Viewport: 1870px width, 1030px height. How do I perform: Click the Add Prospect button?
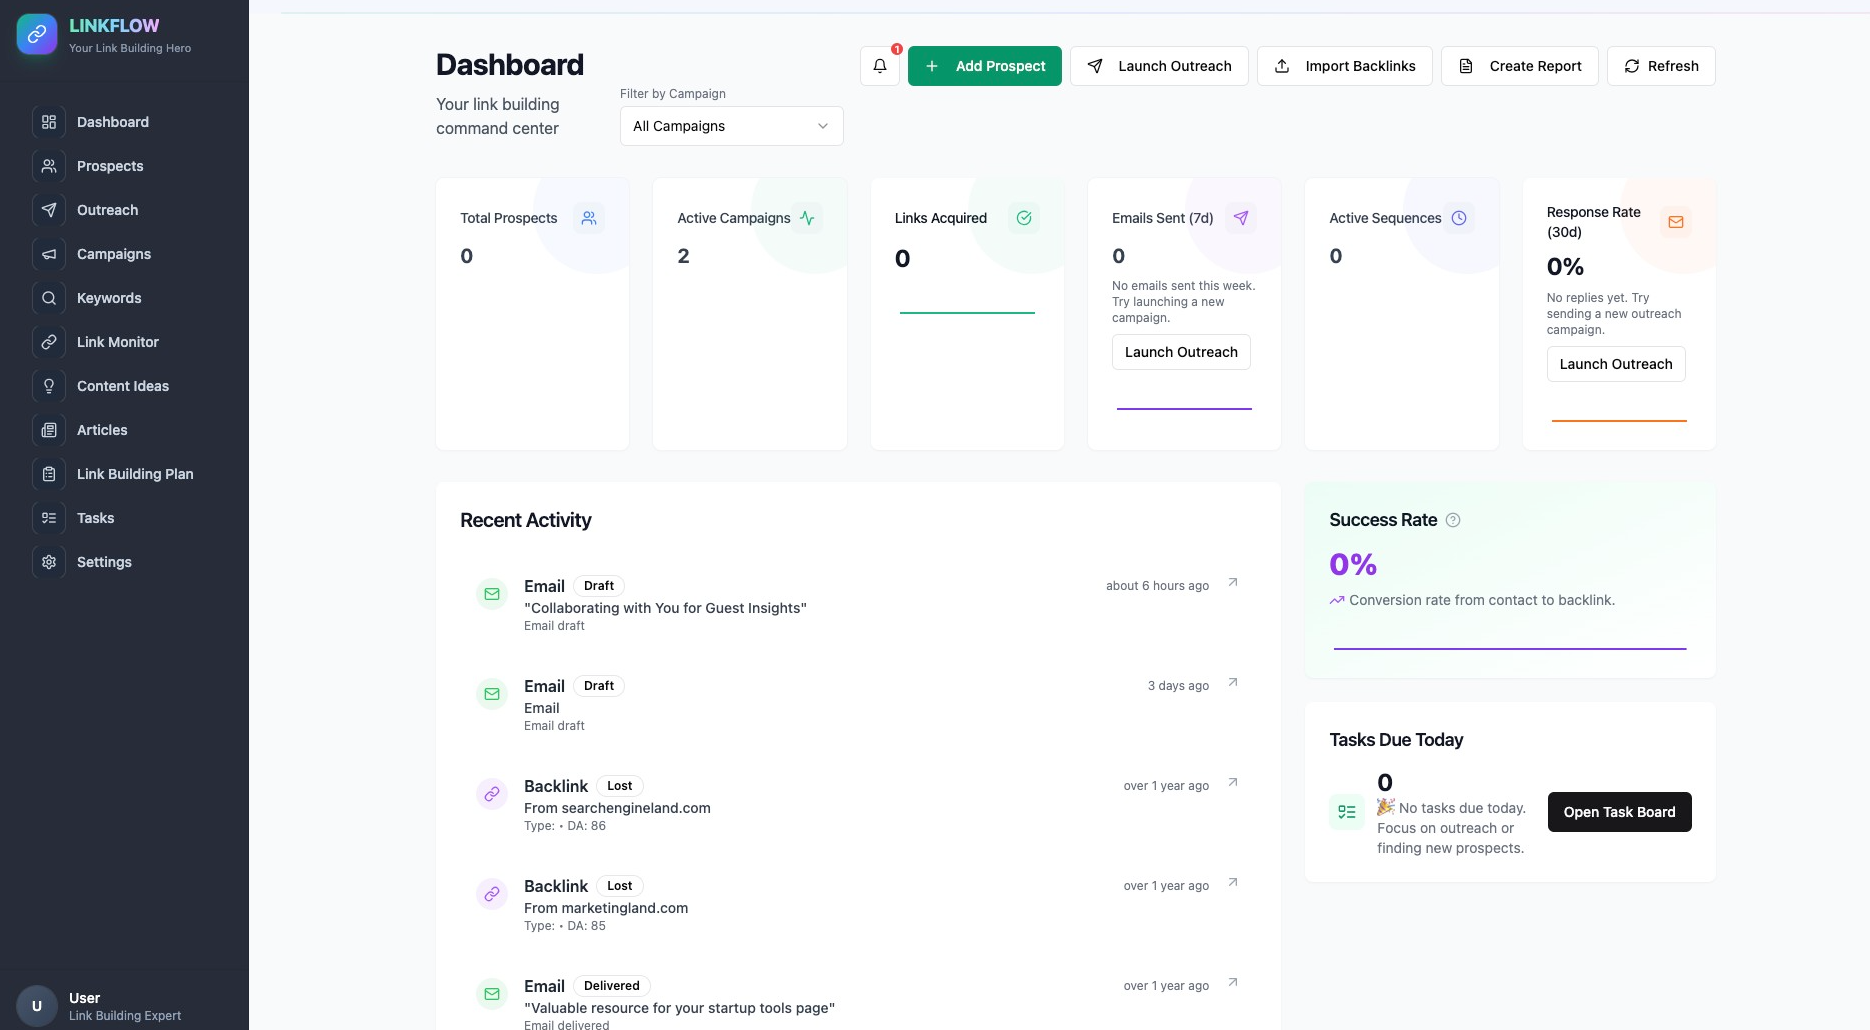pyautogui.click(x=984, y=66)
